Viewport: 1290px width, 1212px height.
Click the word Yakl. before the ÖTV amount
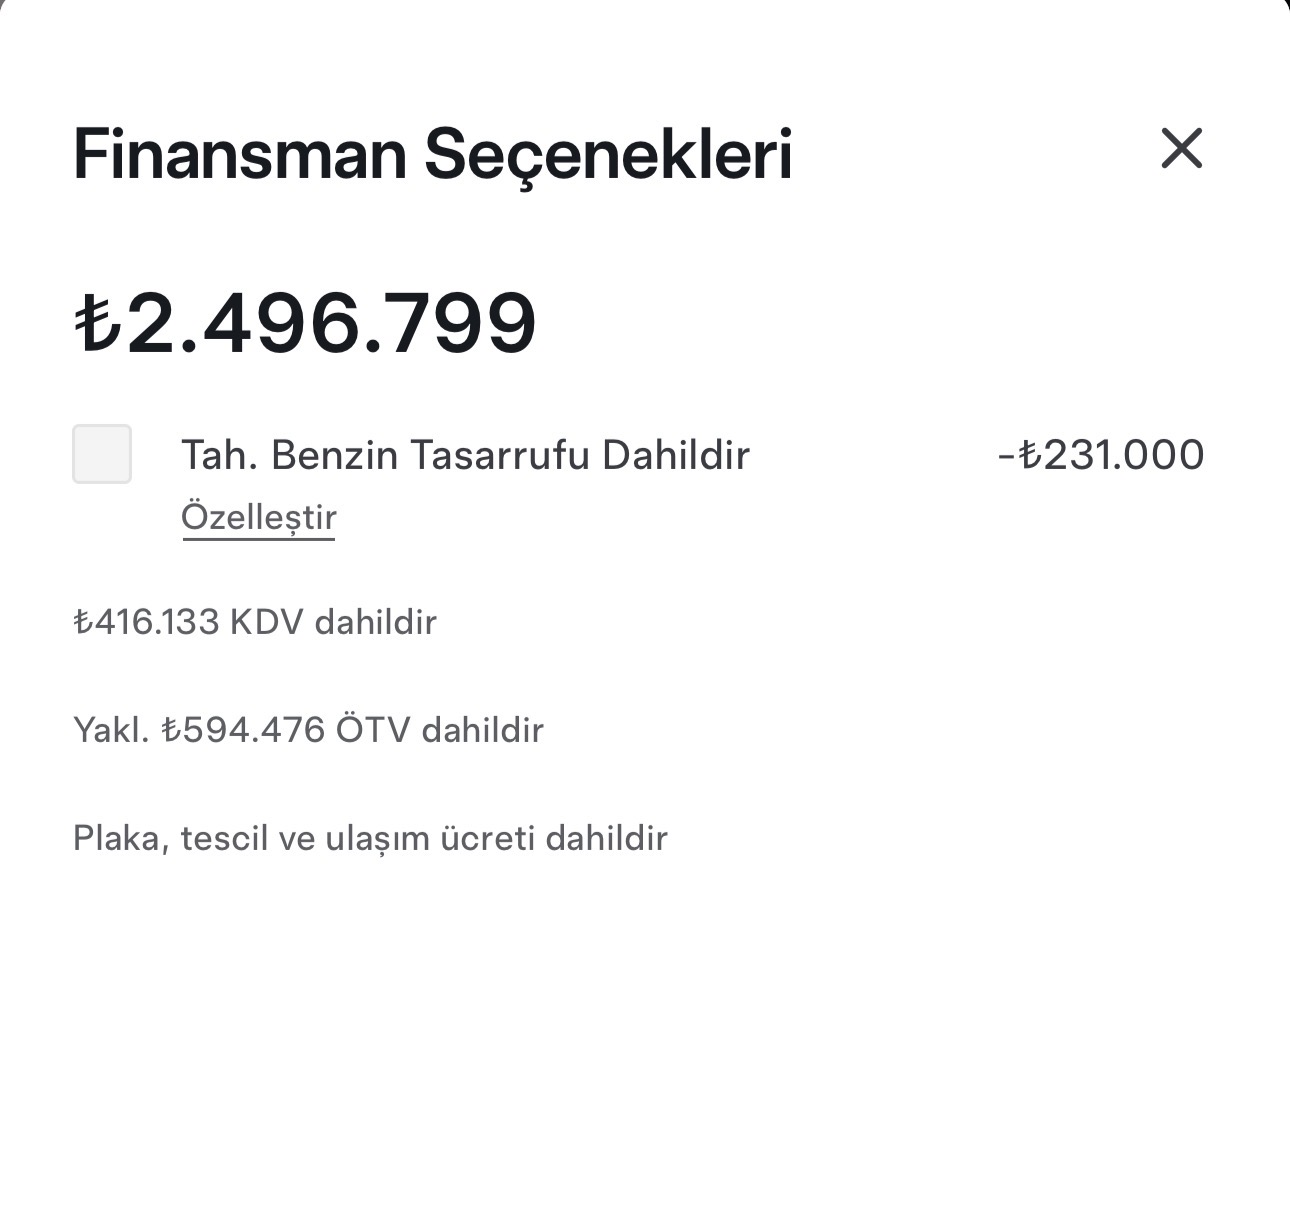click(x=111, y=730)
